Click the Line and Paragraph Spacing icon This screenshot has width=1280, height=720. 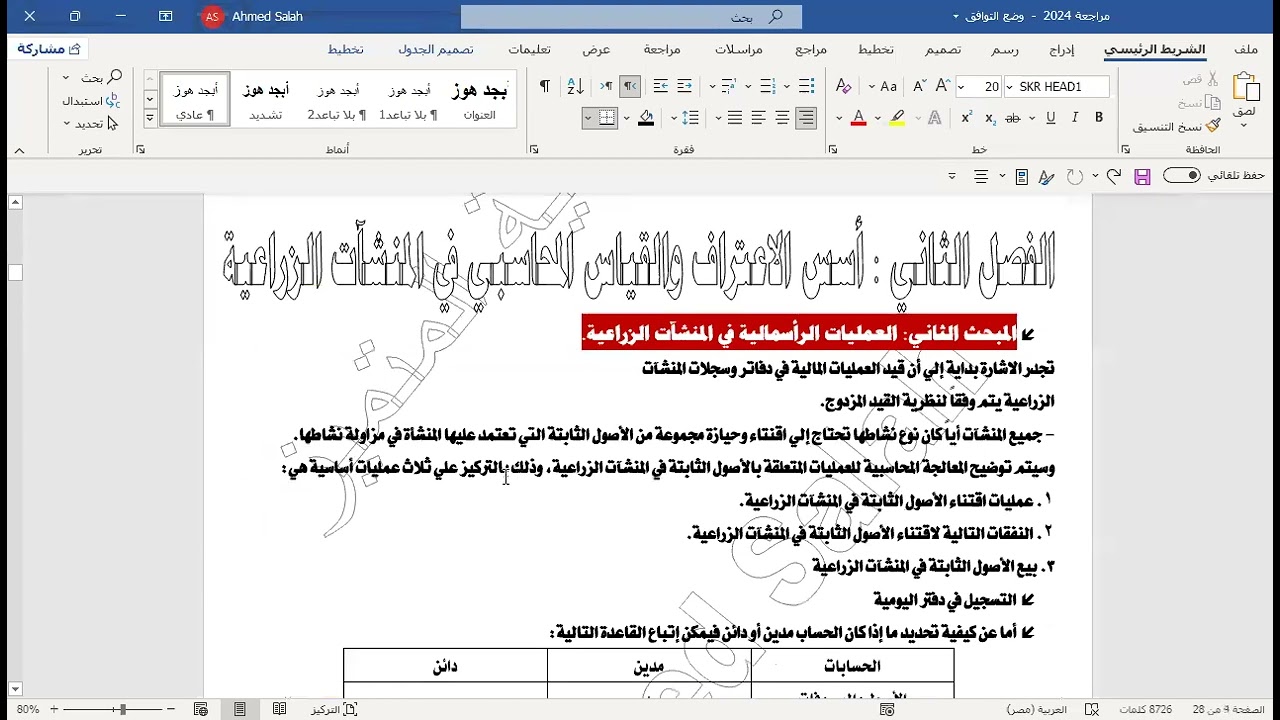691,118
